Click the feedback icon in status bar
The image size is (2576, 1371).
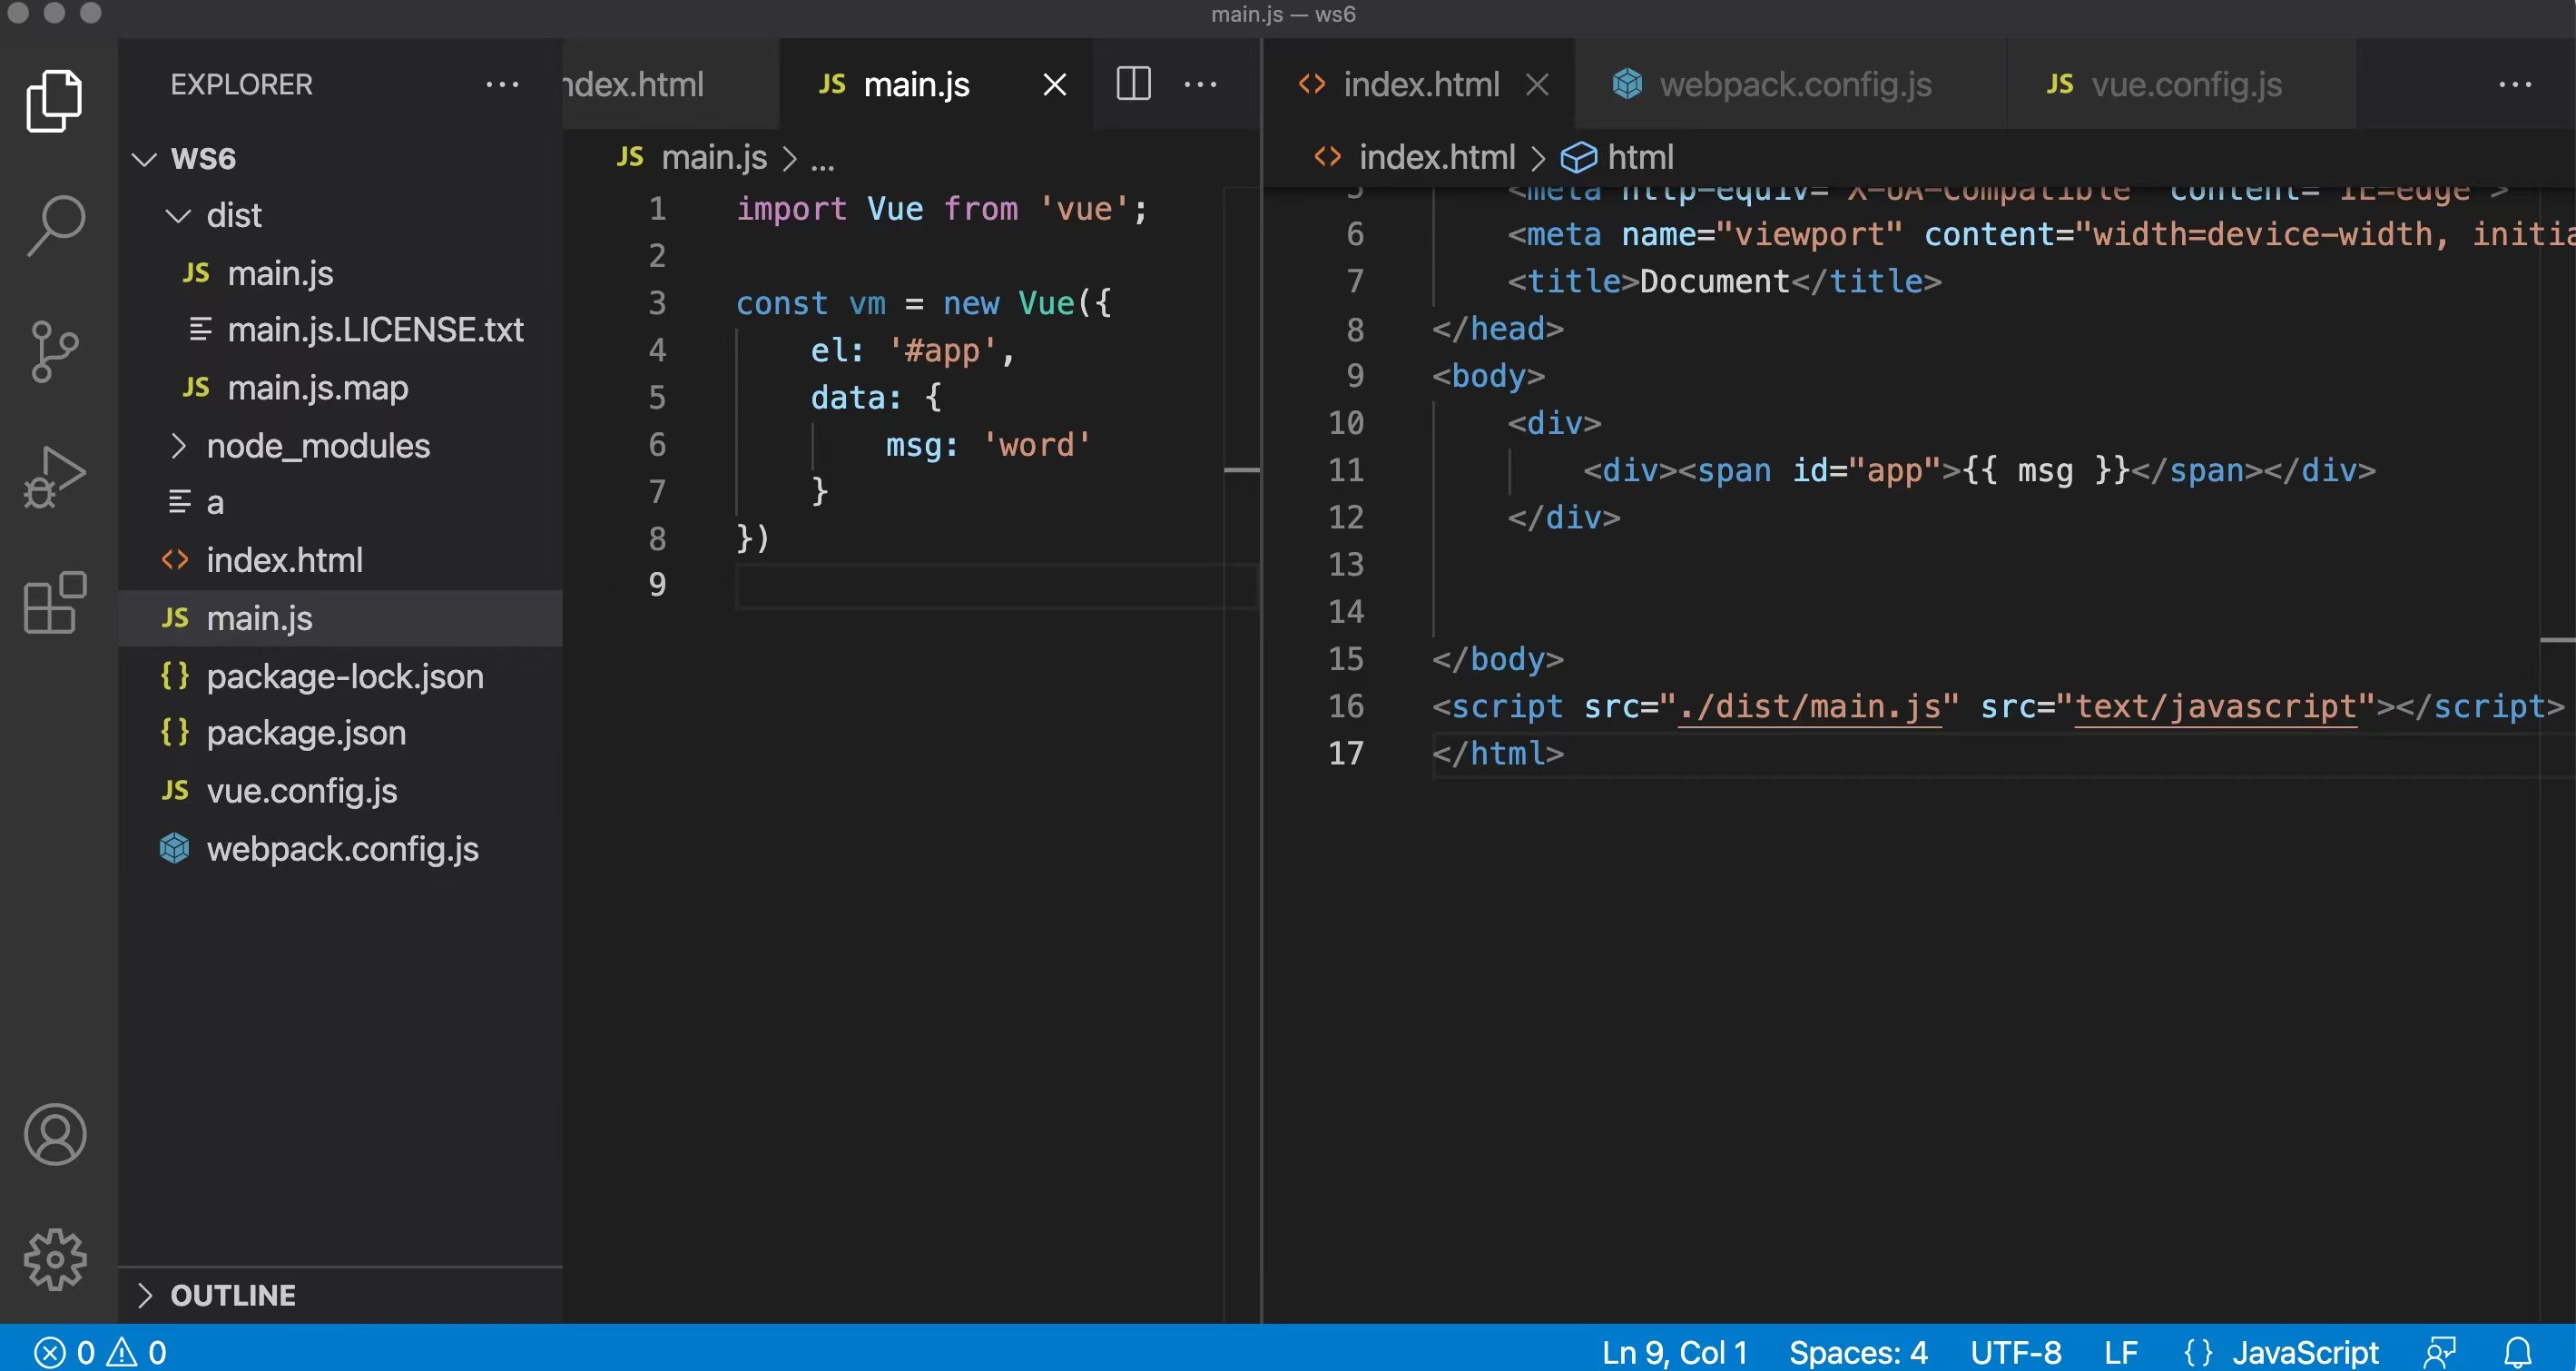point(2440,1353)
